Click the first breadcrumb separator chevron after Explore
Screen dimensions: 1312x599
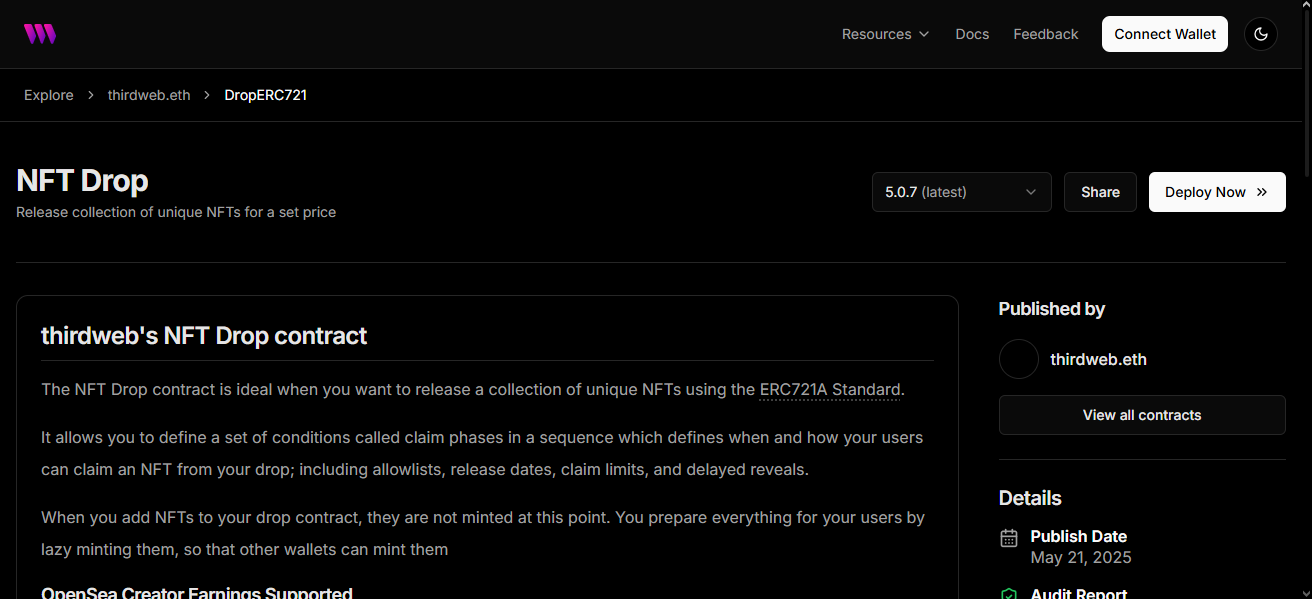coord(91,95)
